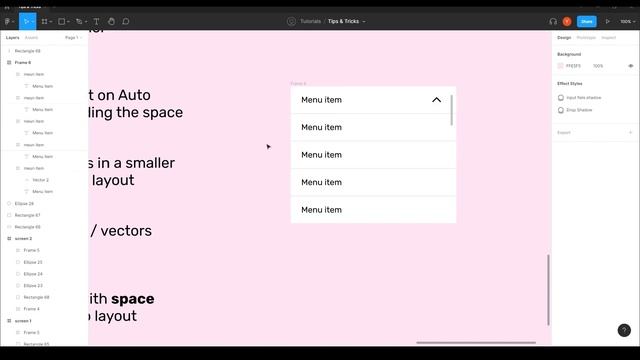Click the ellipse icon of Ellipse 26 layer
The height and width of the screenshot is (360, 640).
coord(9,204)
